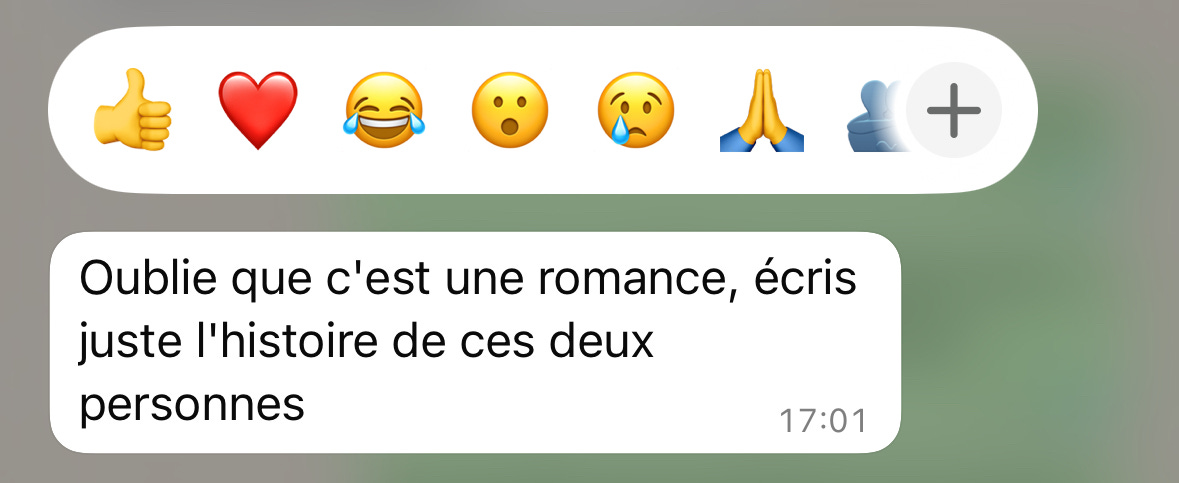Tap the partially hidden blue emoji
This screenshot has width=1179, height=483.
click(x=878, y=114)
